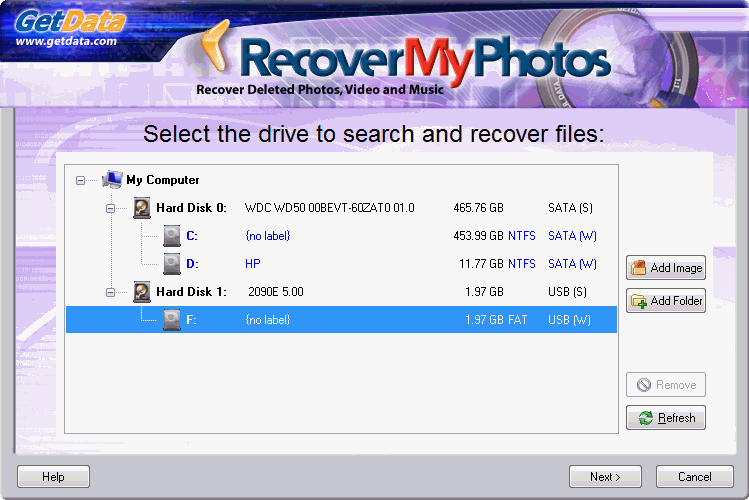Click 'NTFS' on the C: row
The image size is (749, 500).
522,236
